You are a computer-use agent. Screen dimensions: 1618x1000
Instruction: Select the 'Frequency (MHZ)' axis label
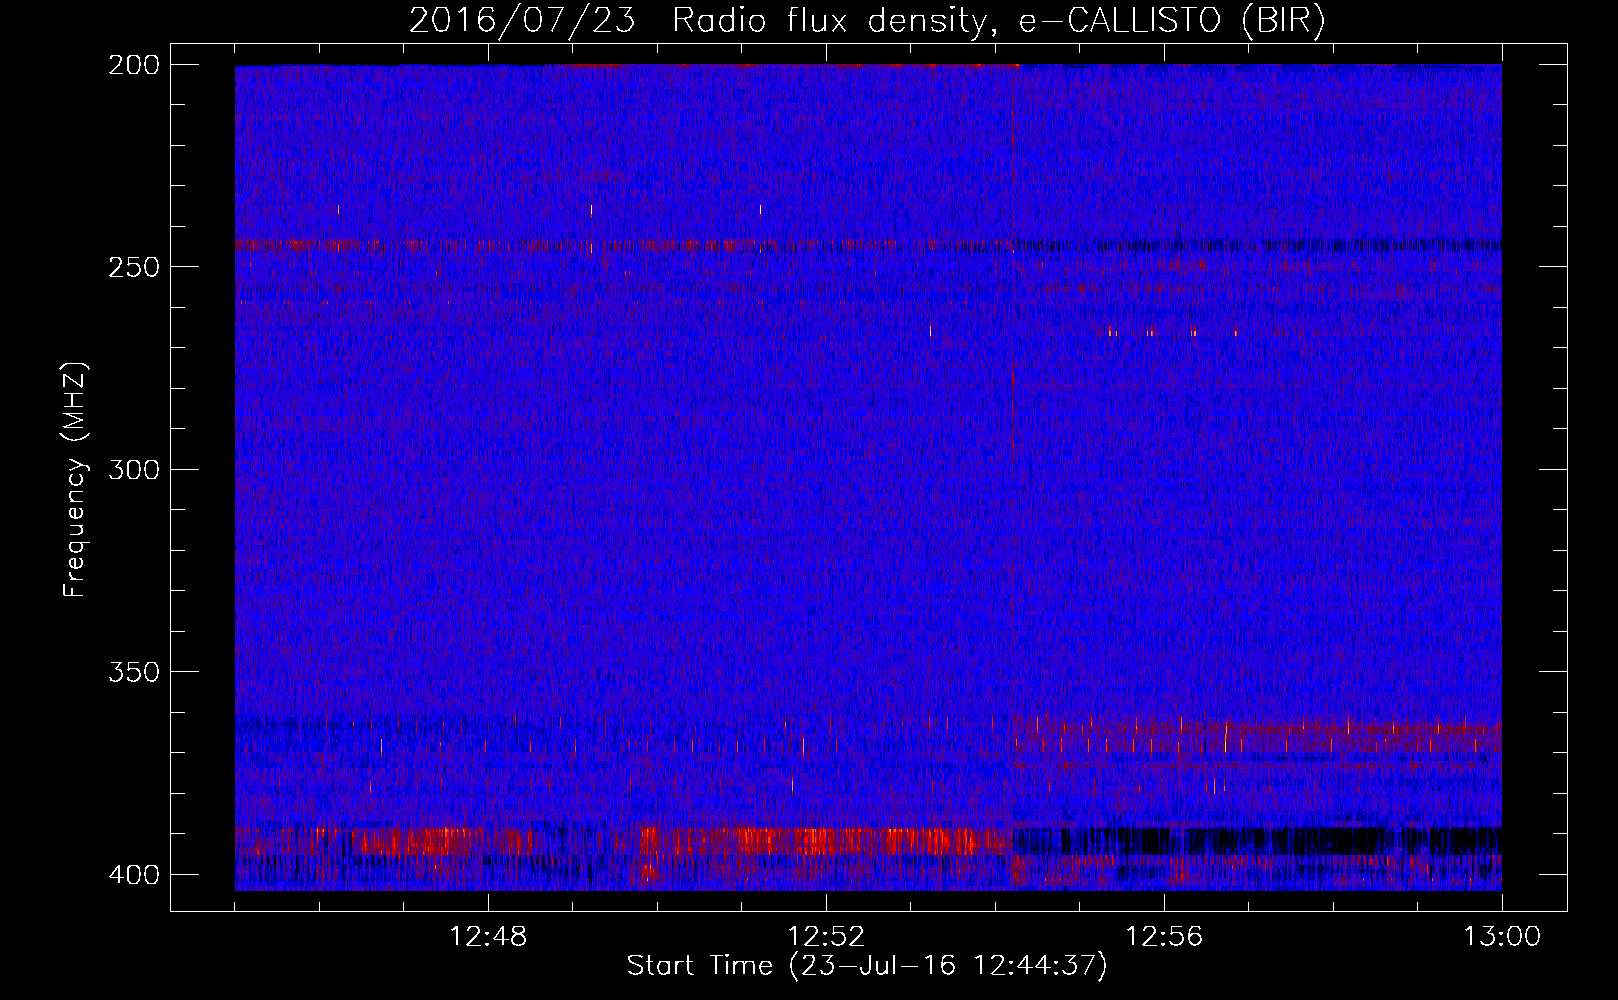pos(75,480)
